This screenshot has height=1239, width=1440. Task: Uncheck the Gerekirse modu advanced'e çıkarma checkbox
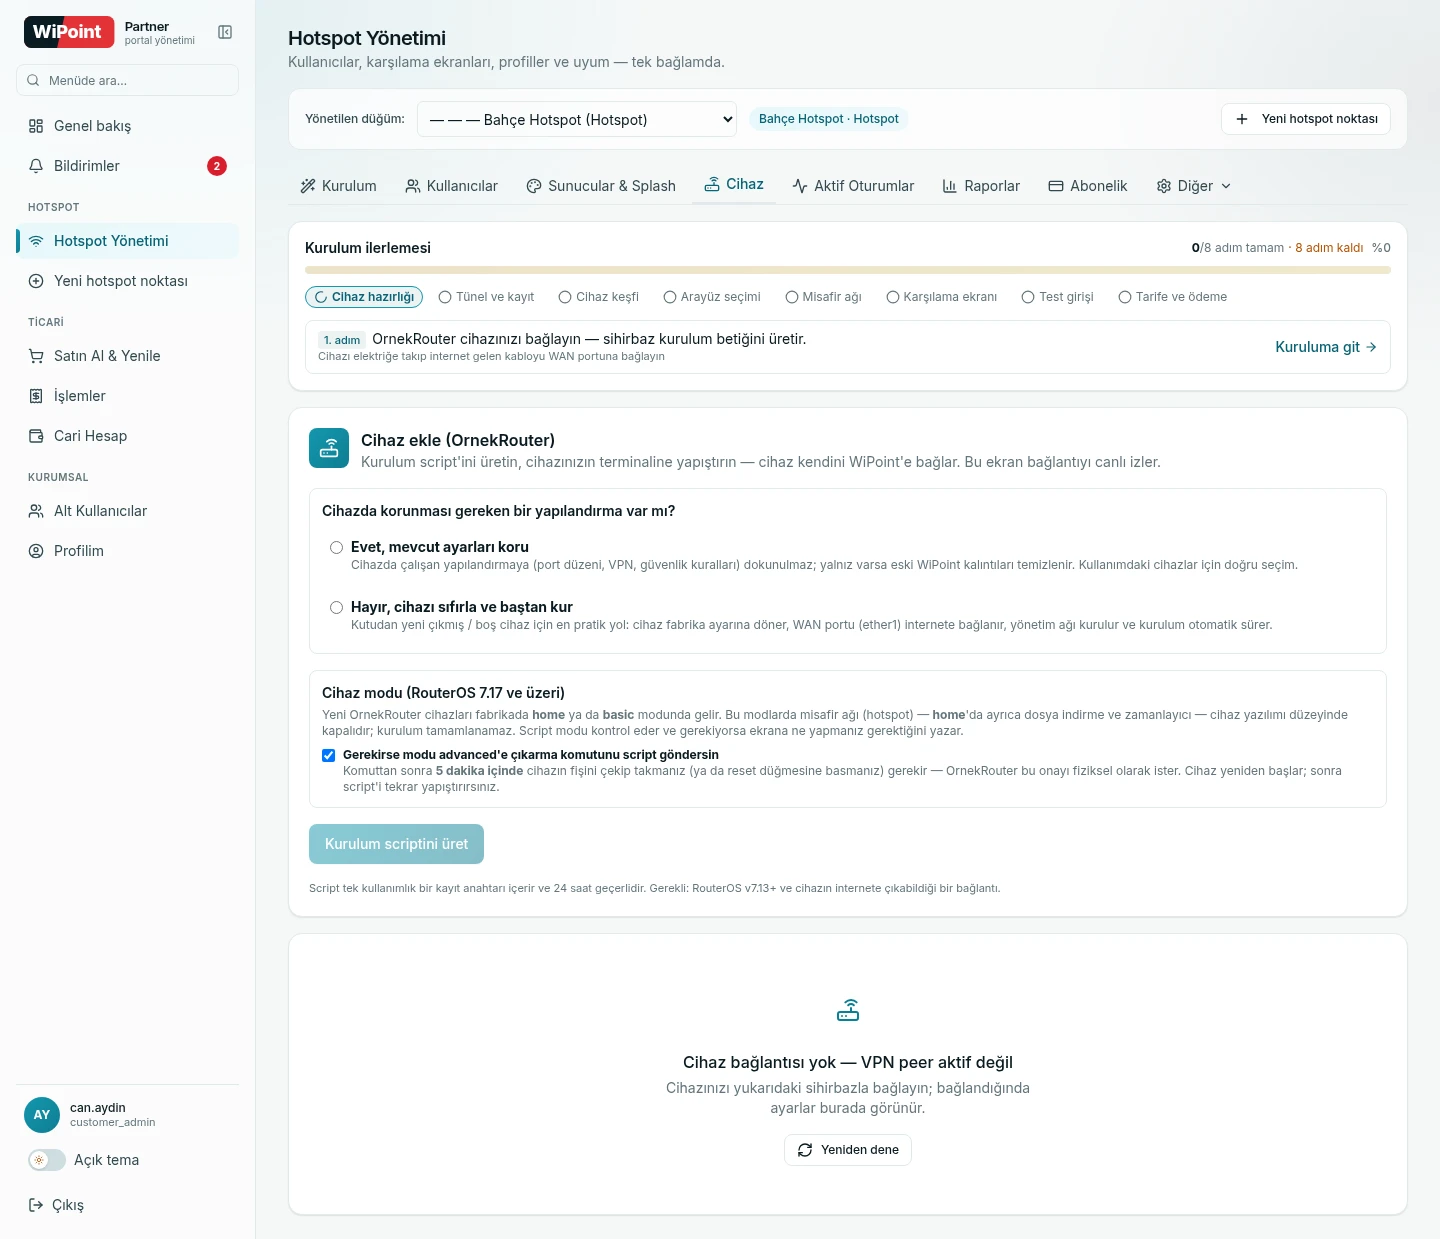[328, 755]
